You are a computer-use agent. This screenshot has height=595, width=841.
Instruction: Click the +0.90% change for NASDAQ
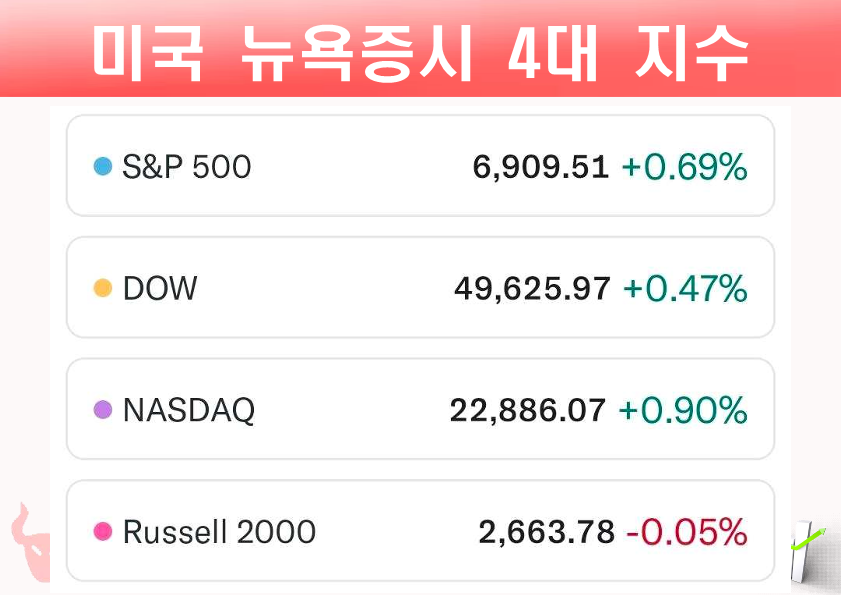pos(683,410)
